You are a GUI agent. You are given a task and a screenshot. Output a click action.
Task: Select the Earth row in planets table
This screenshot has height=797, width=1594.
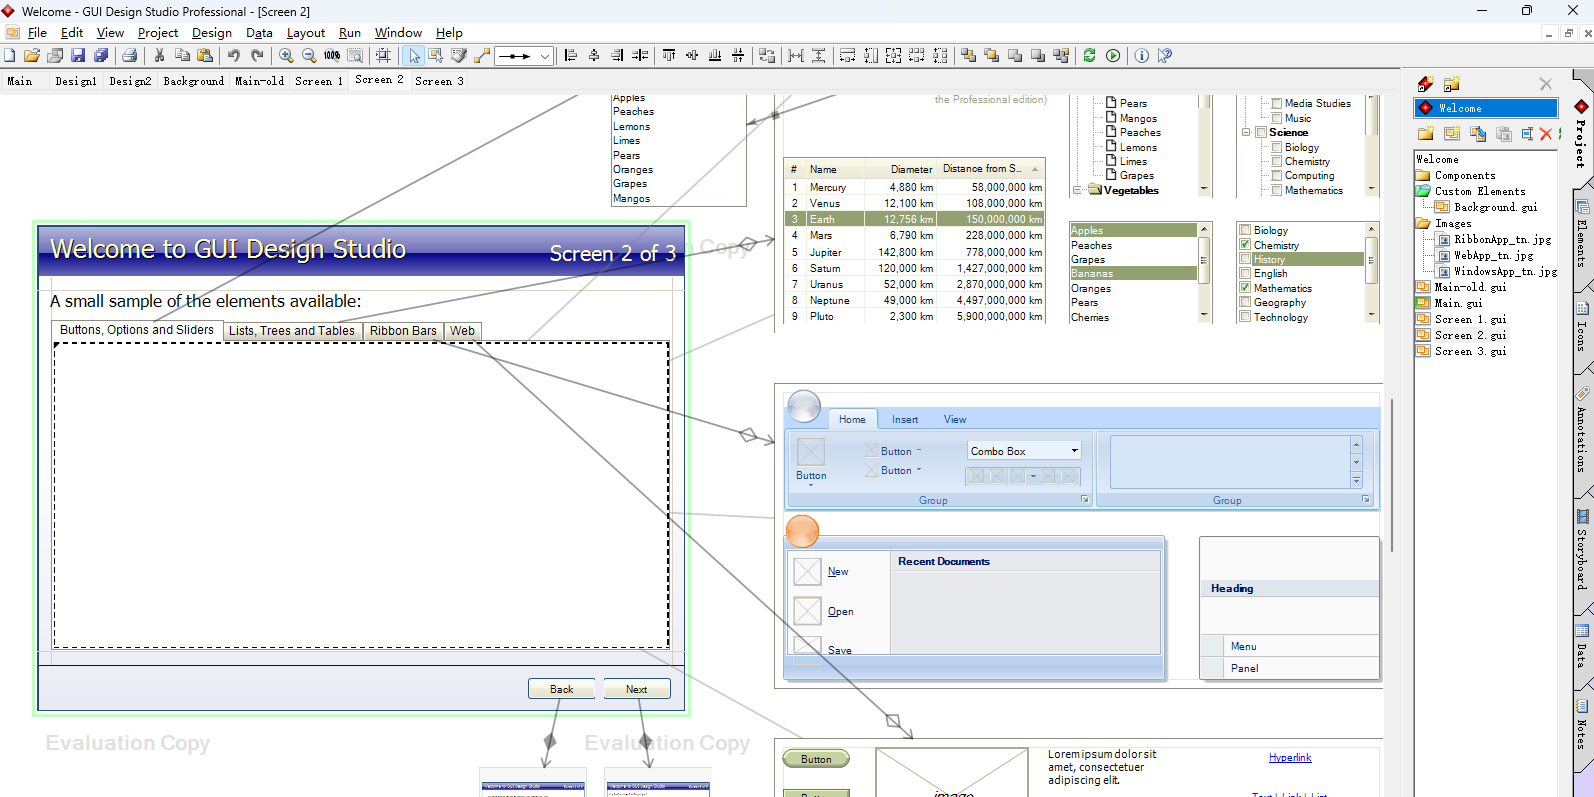click(915, 219)
